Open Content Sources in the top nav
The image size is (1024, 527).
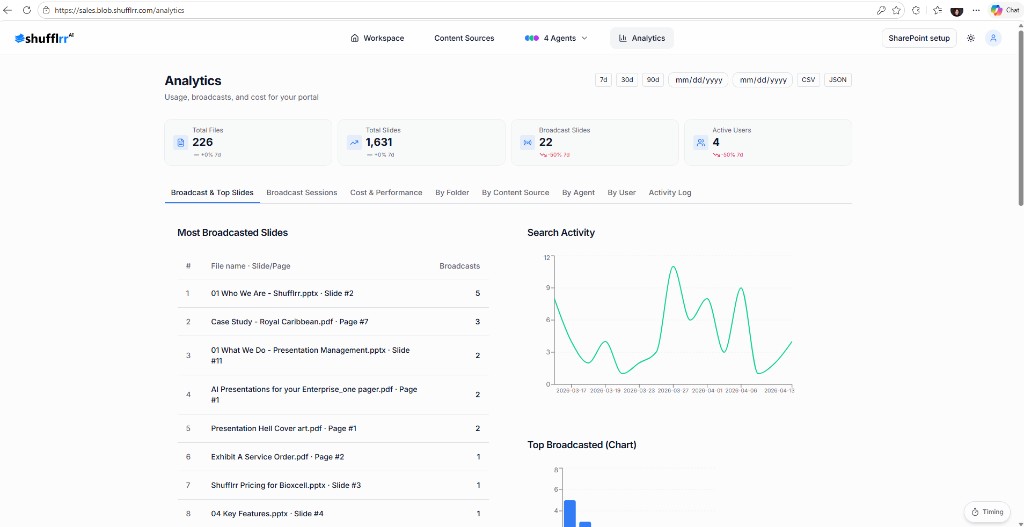coord(464,38)
